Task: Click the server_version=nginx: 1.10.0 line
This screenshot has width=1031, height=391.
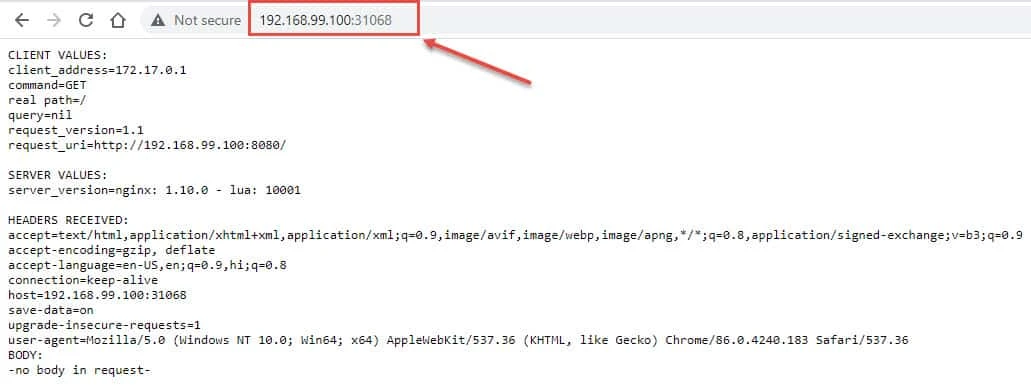Action: (155, 191)
